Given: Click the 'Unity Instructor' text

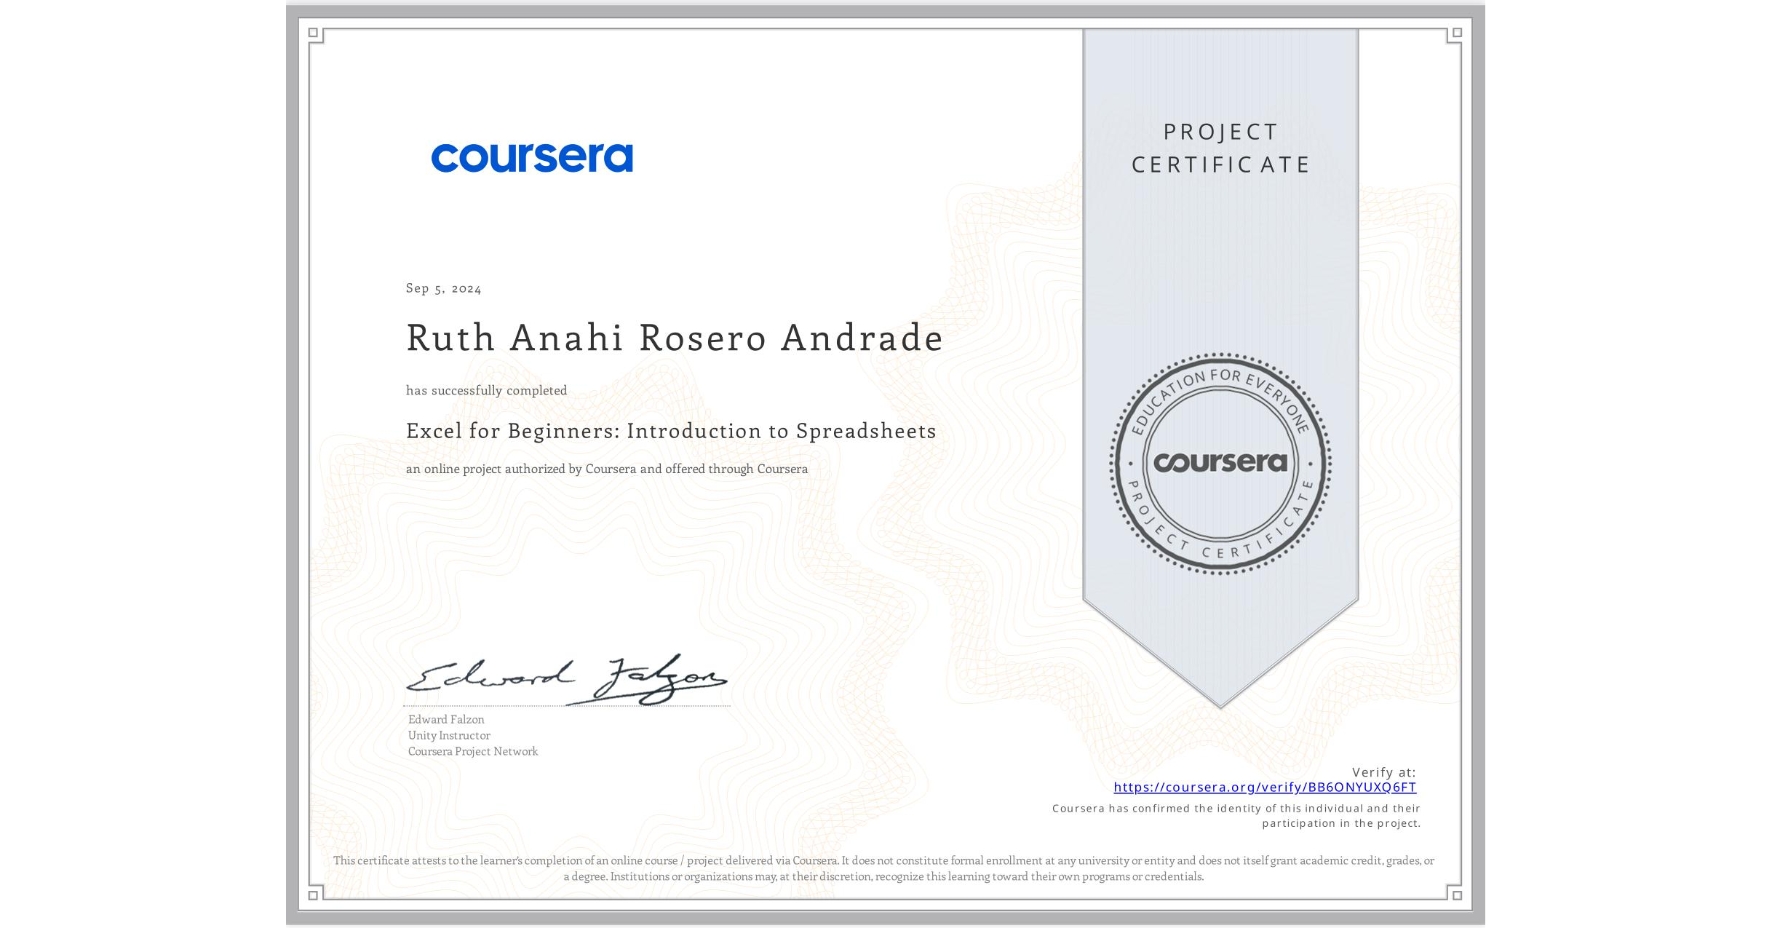Looking at the screenshot, I should point(449,735).
